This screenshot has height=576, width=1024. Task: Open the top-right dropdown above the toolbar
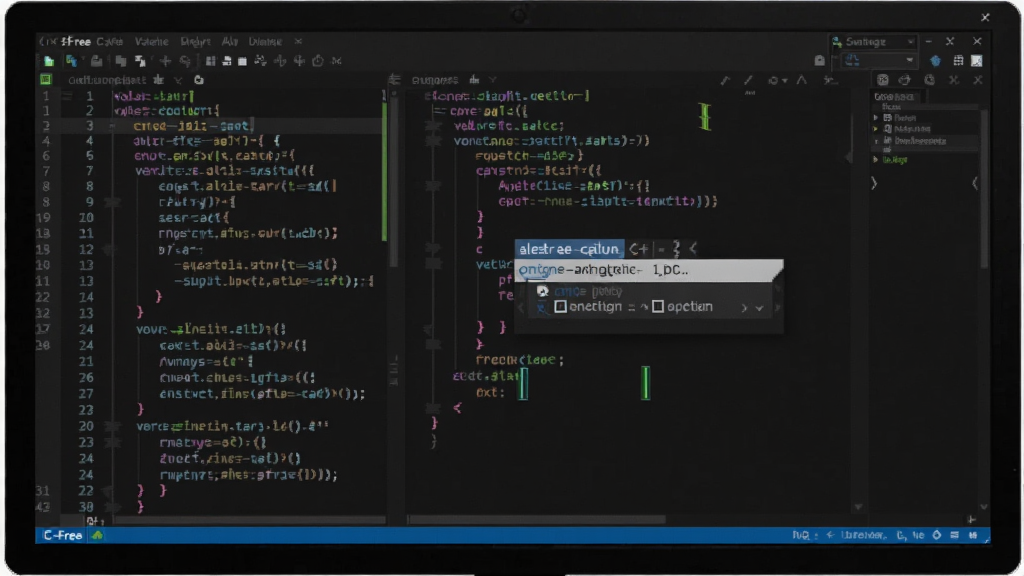click(874, 42)
